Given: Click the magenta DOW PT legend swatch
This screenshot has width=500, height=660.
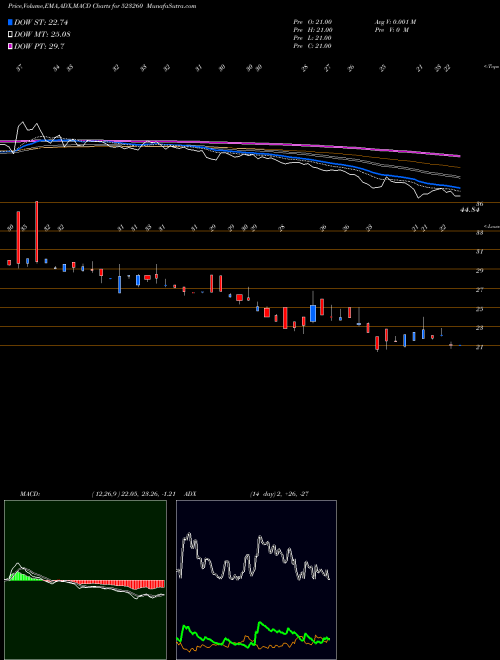Looking at the screenshot, I should [10, 46].
